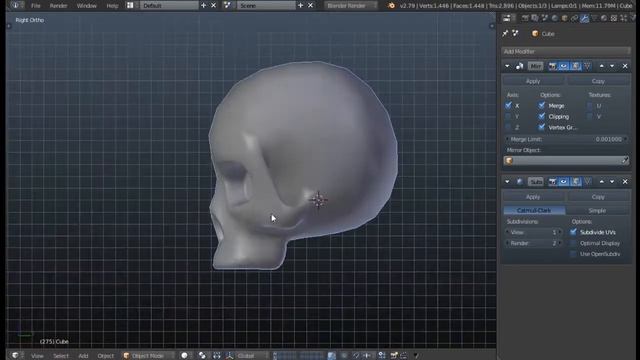Open the Window menu
The image size is (640, 360).
[x=87, y=6]
